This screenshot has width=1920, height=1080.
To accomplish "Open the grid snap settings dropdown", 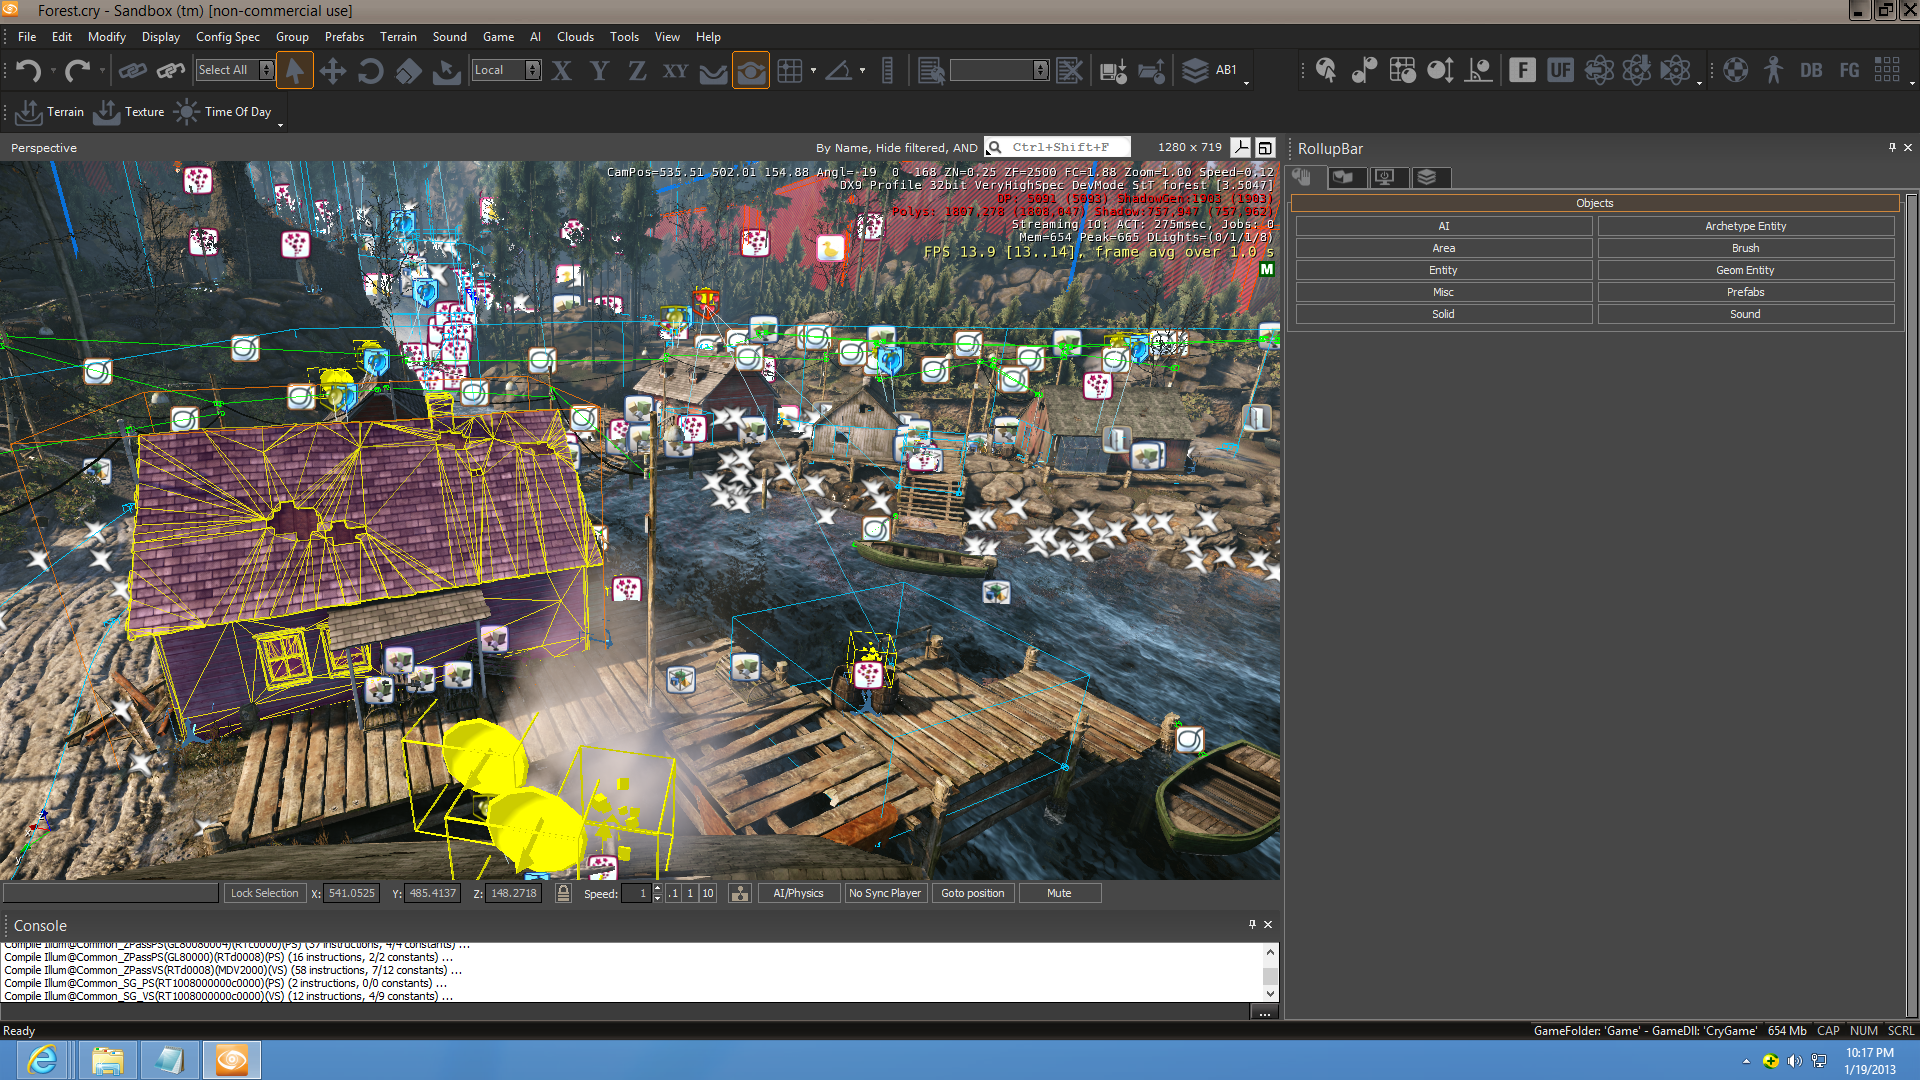I will pyautogui.click(x=815, y=70).
